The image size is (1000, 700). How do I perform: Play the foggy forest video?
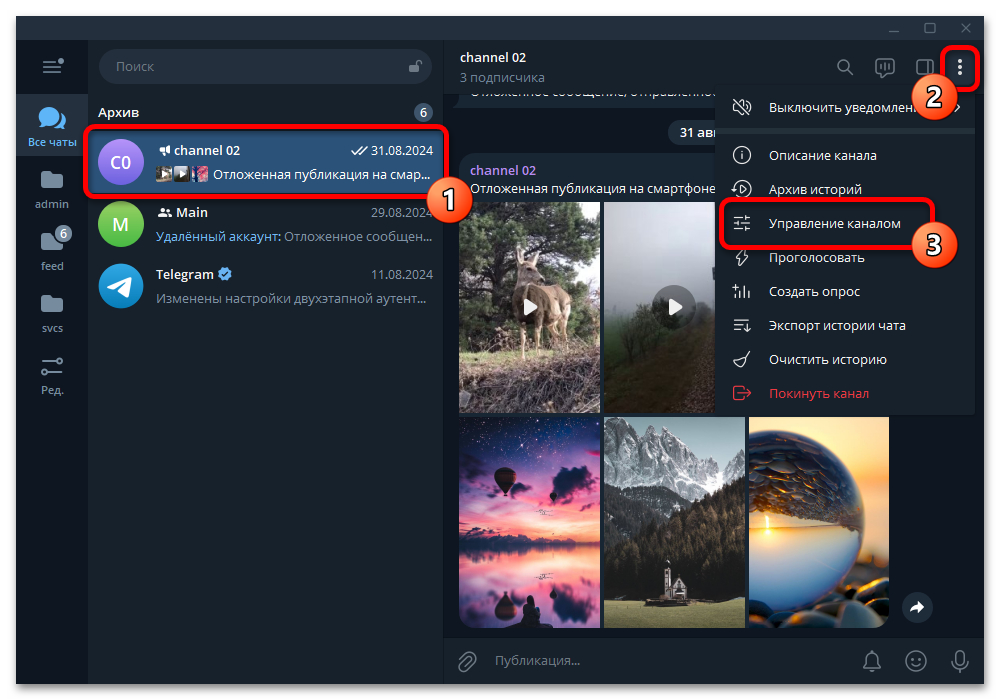click(x=673, y=307)
